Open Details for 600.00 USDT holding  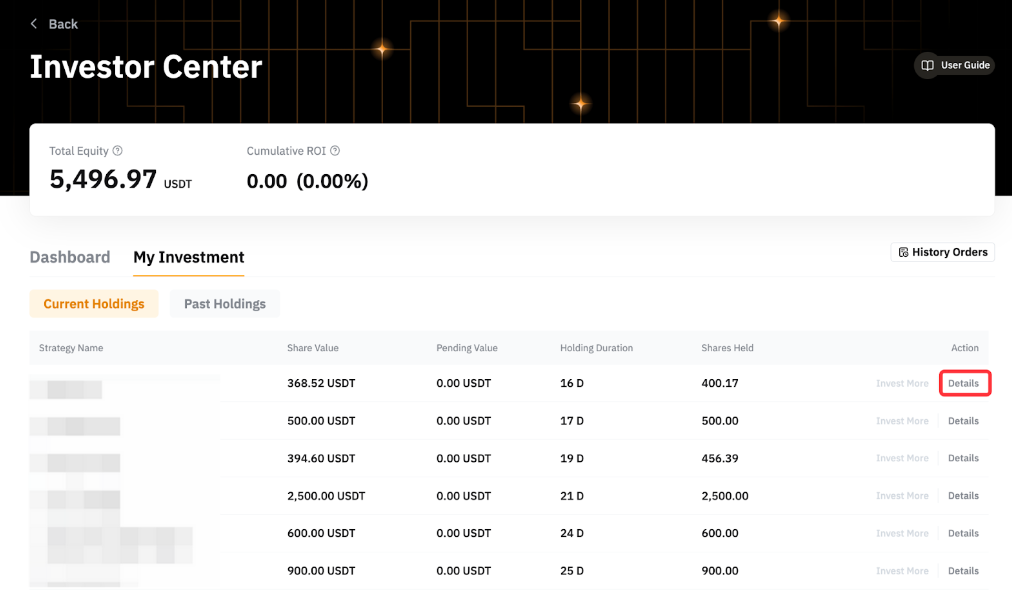click(963, 533)
